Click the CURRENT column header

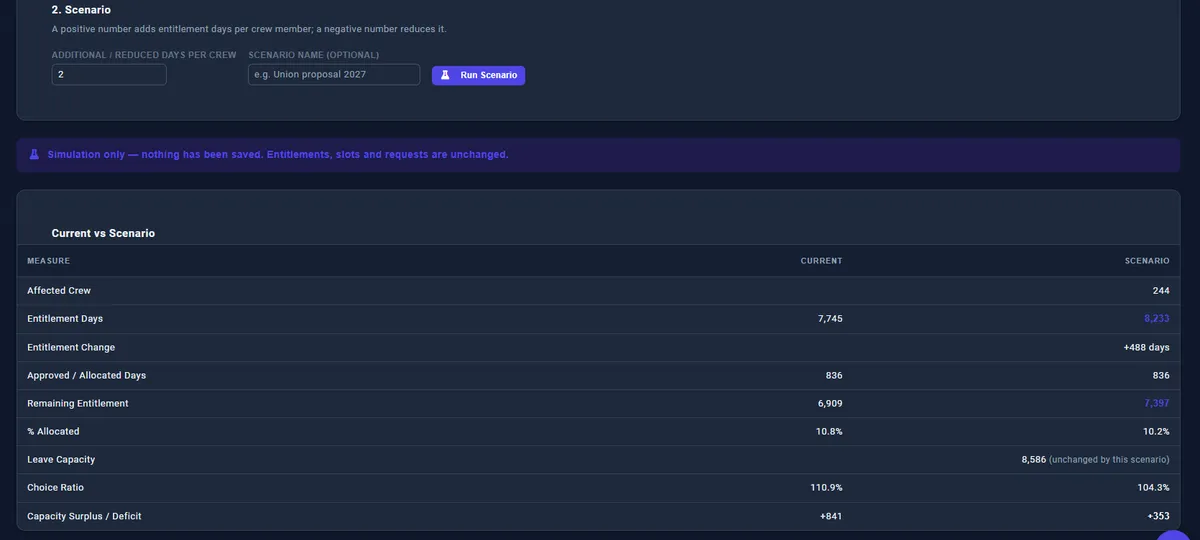click(x=822, y=261)
